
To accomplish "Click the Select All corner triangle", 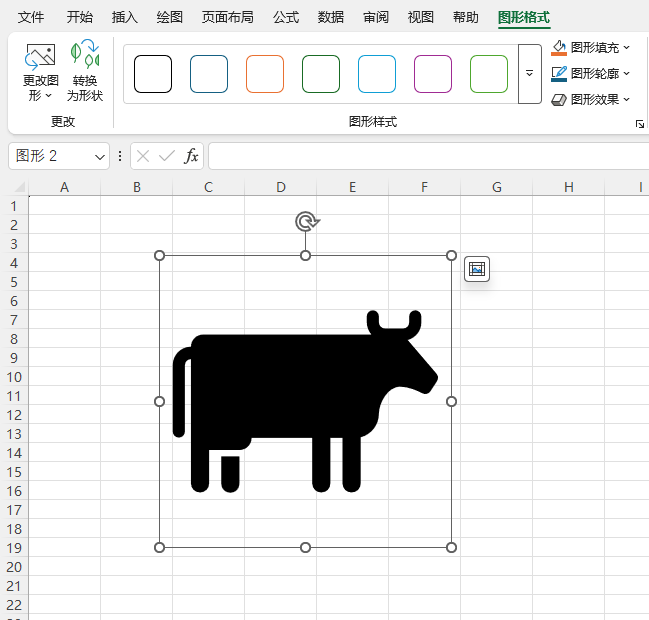I will coord(19,187).
